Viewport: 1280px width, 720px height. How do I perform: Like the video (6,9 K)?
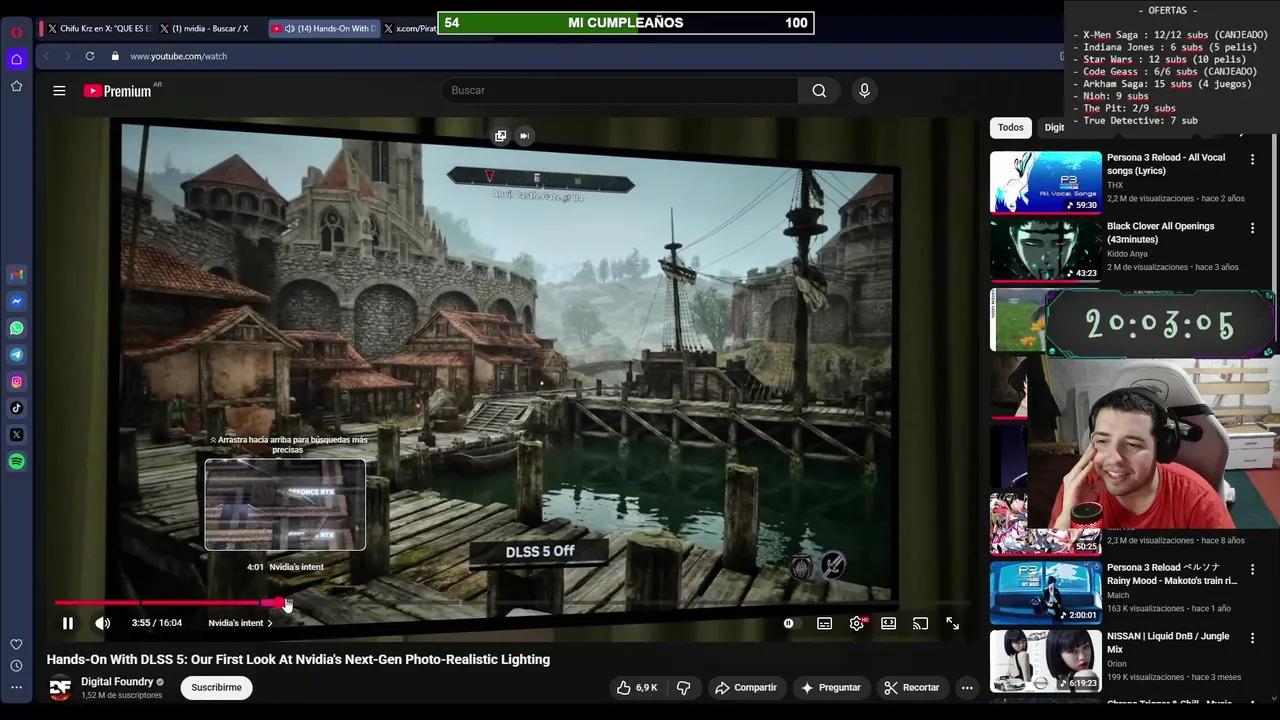tap(637, 687)
